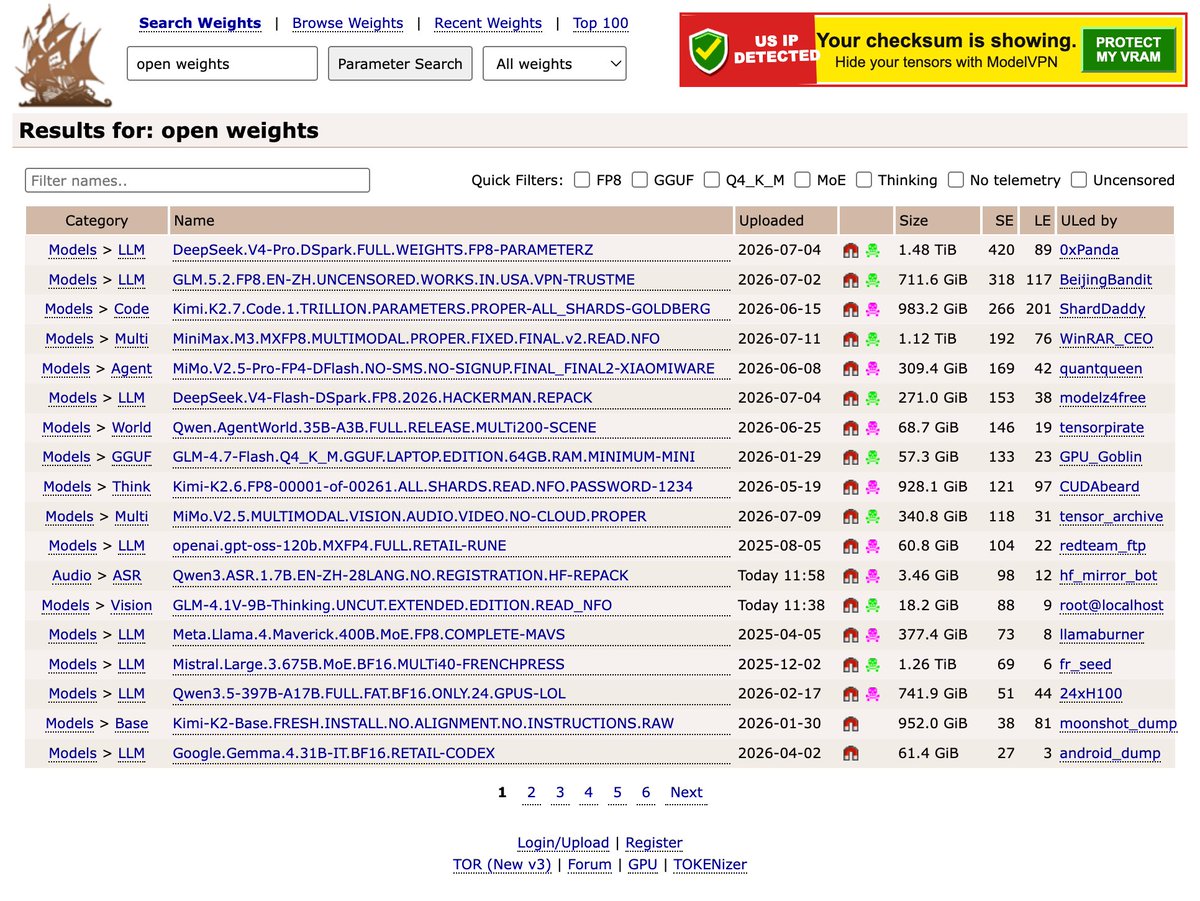
Task: Open magnet link for MiniMax.M3.MXFP8 row
Action: 851,339
